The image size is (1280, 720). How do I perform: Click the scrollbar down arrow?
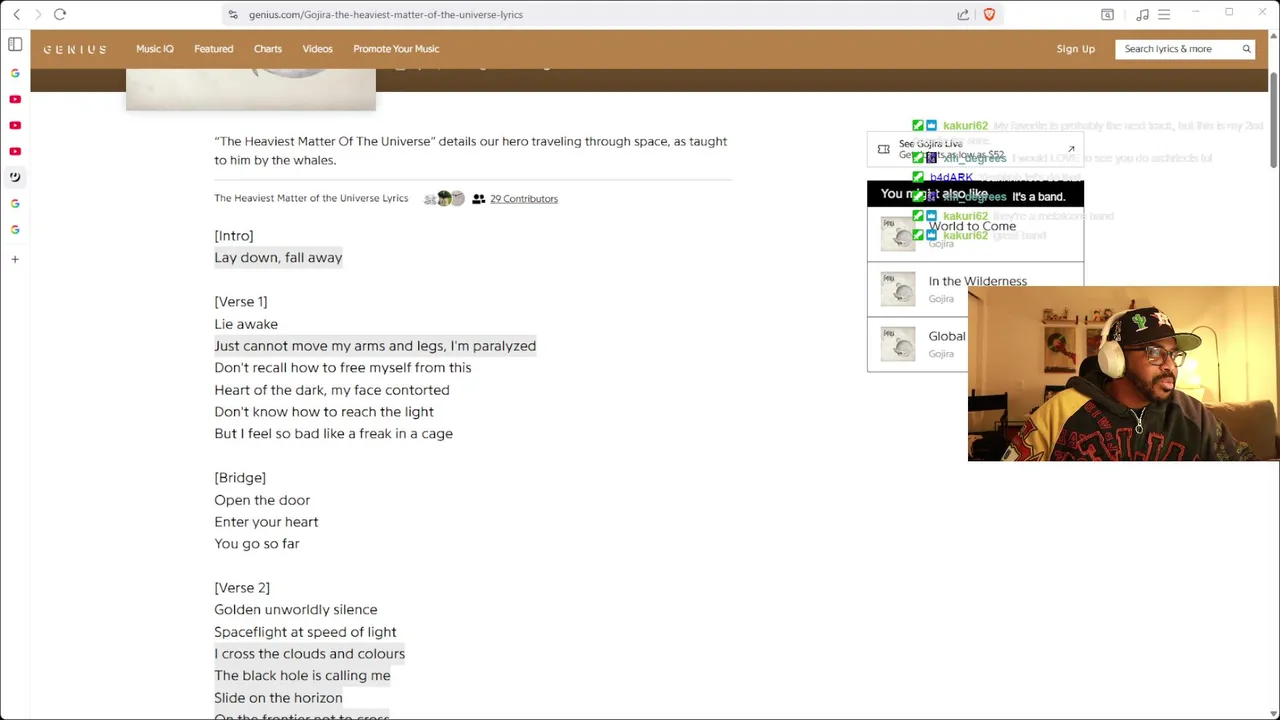1273,714
